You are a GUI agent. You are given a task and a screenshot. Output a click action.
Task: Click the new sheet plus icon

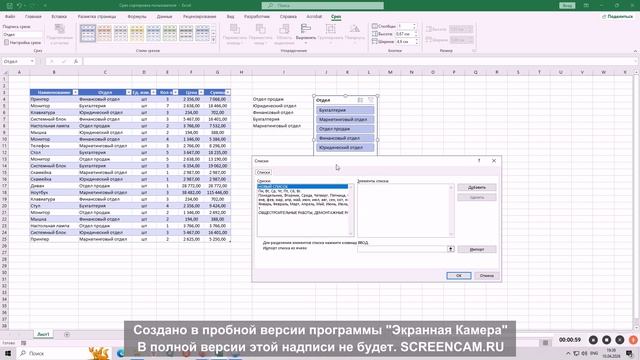click(67, 335)
